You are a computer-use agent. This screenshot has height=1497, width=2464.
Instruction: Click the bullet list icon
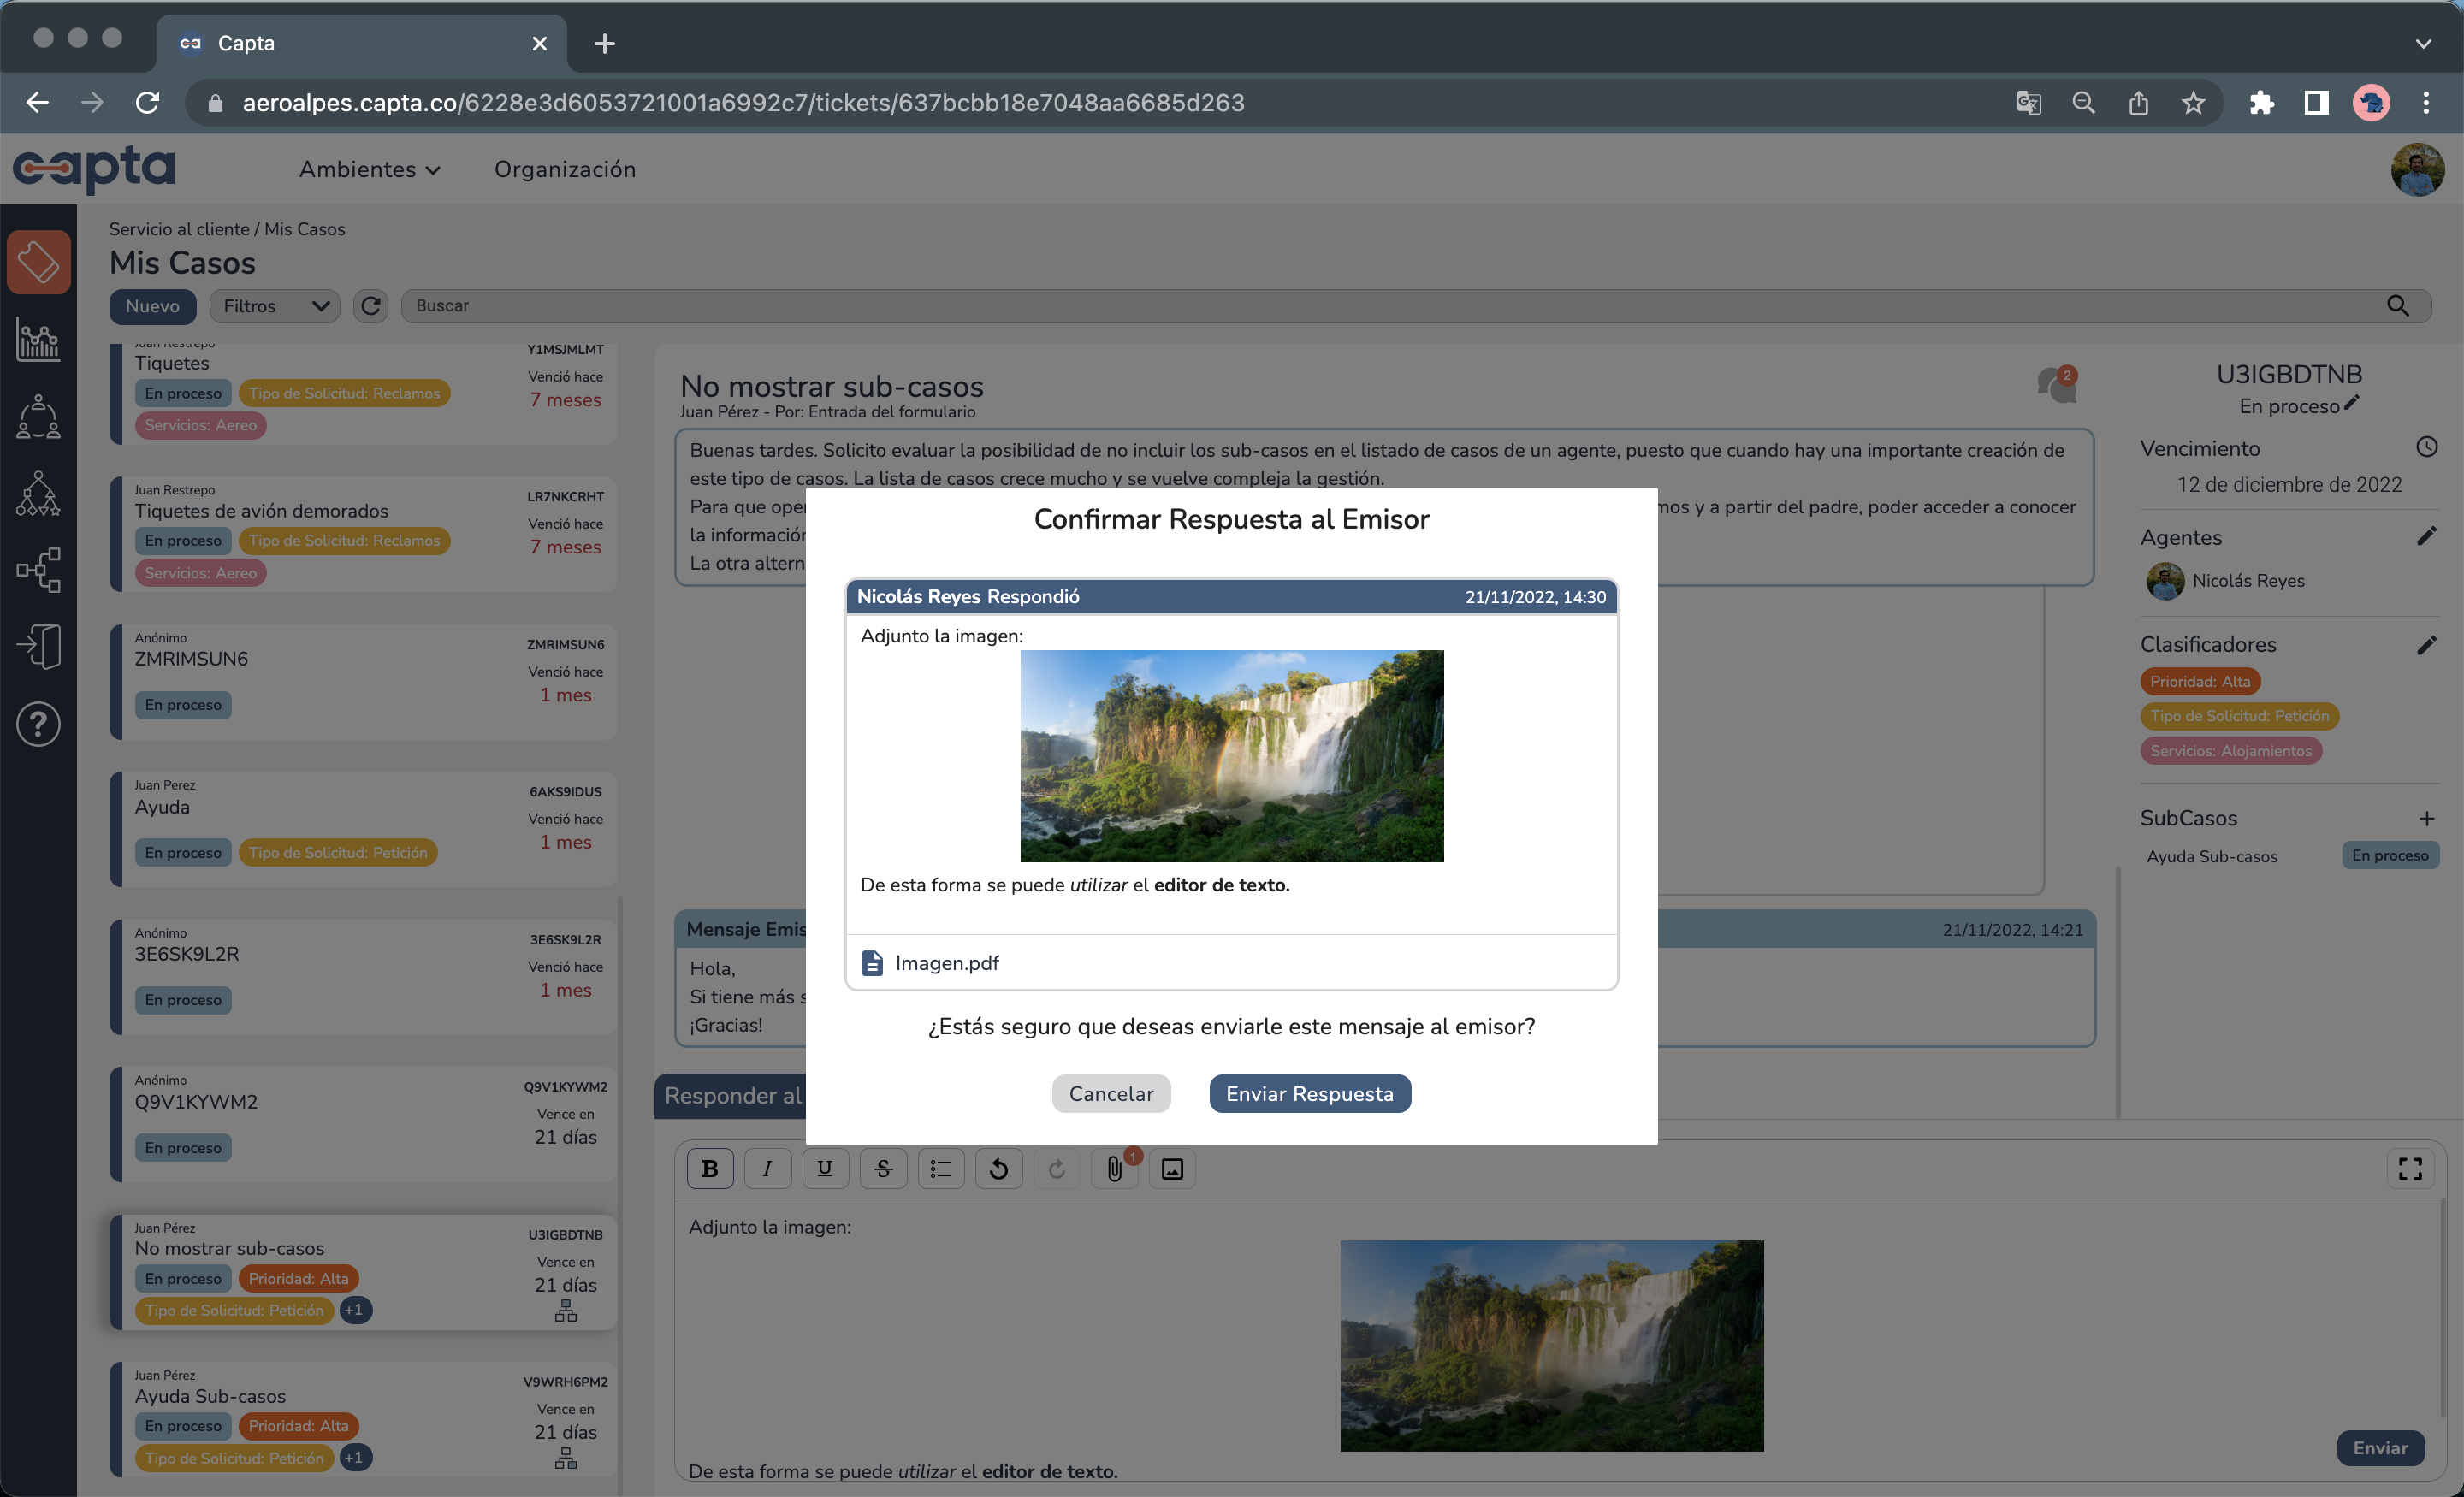[940, 1168]
